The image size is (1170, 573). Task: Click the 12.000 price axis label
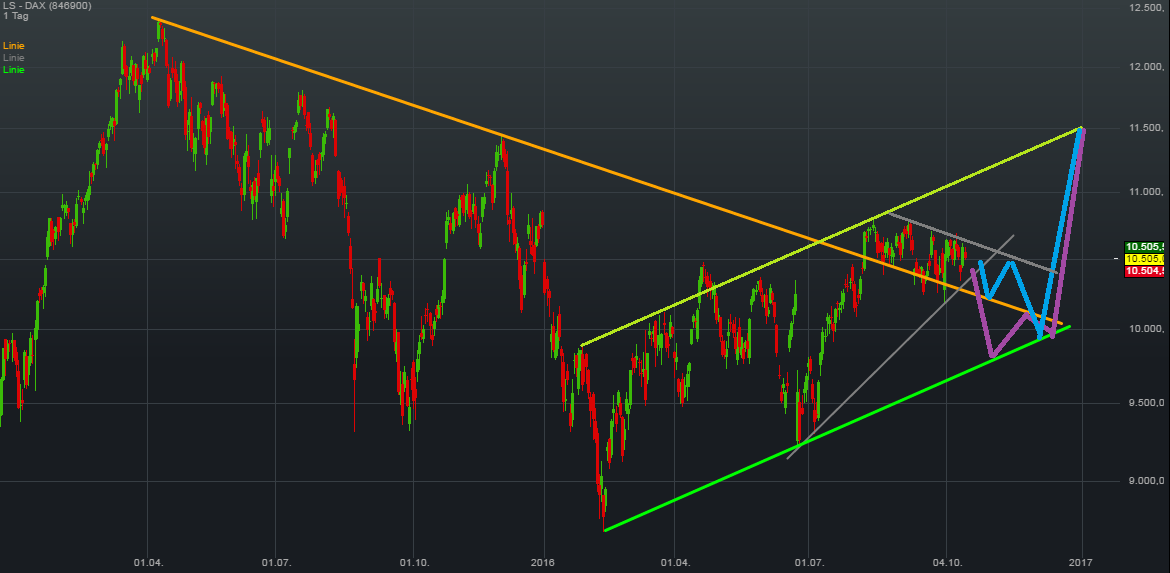point(1146,68)
